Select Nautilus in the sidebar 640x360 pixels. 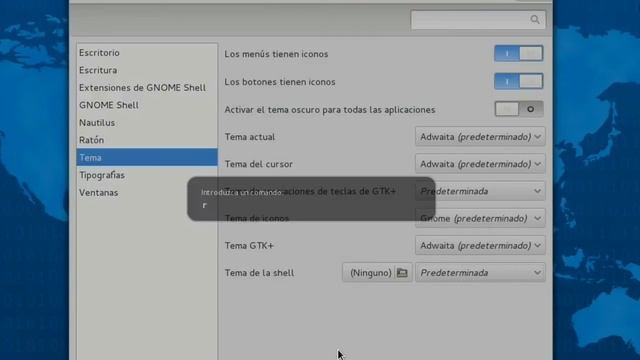coord(147,122)
